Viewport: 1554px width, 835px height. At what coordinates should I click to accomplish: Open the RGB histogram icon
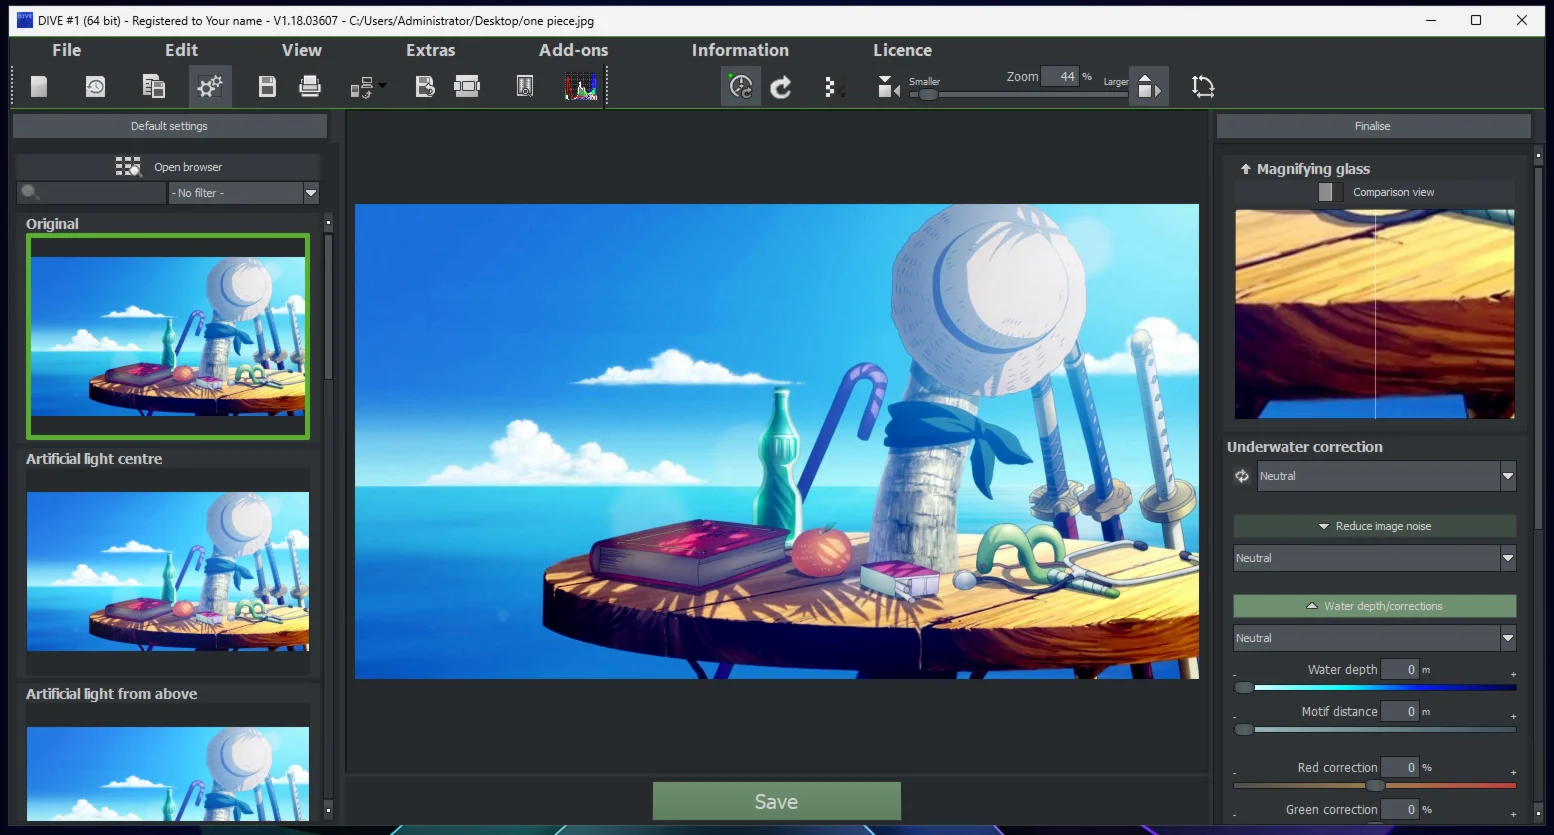tap(581, 87)
